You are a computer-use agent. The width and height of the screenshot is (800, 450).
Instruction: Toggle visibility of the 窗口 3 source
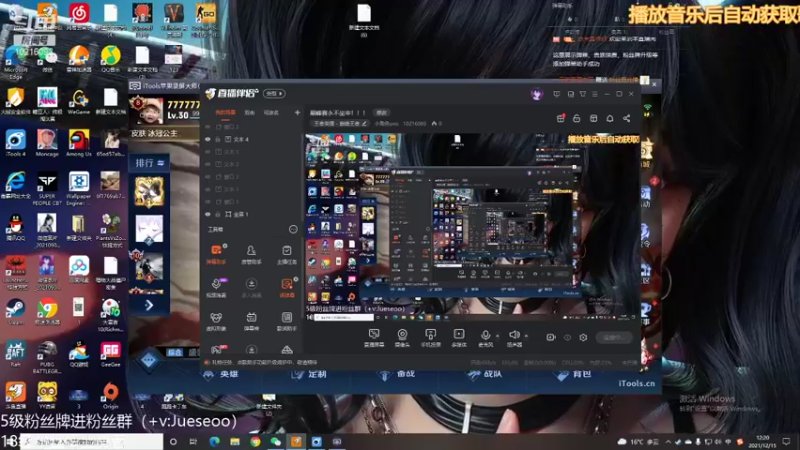[x=208, y=177]
